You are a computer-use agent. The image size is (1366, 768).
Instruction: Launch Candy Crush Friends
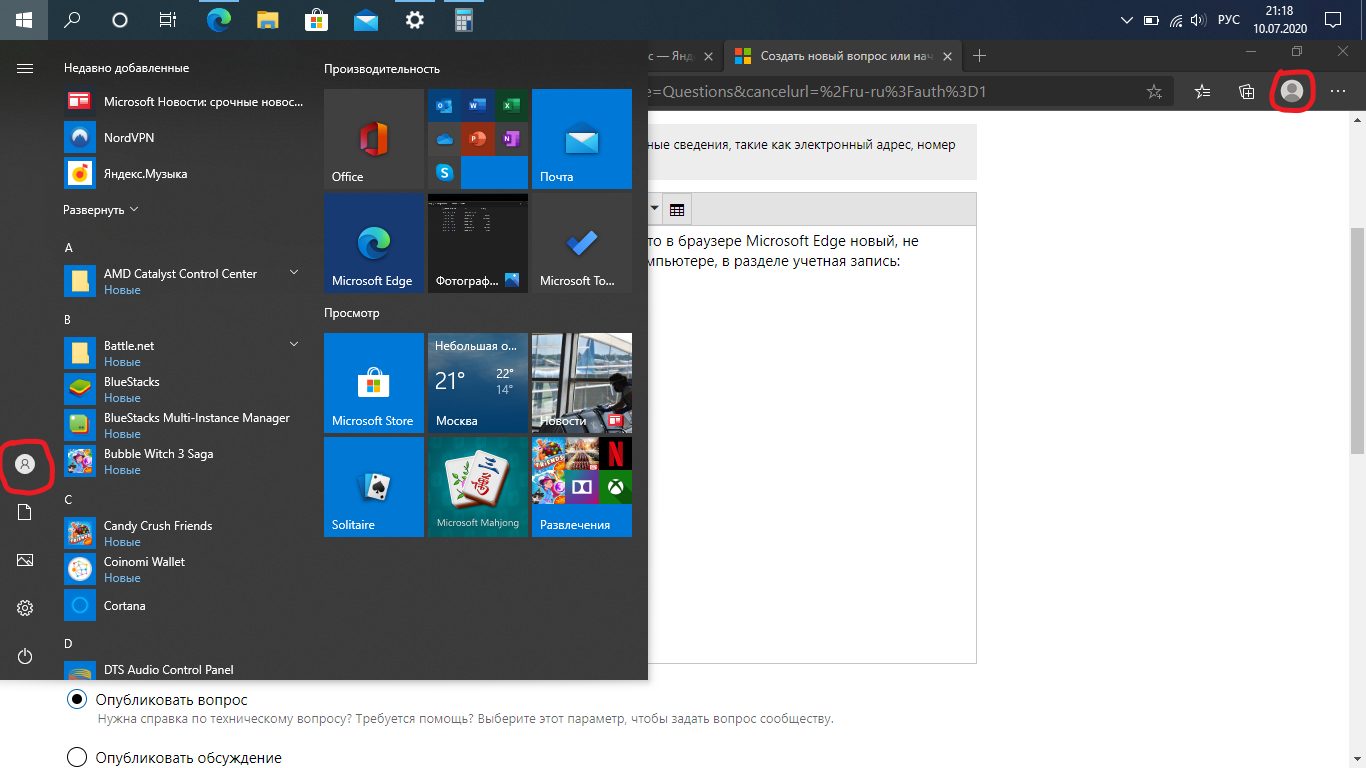(x=184, y=533)
